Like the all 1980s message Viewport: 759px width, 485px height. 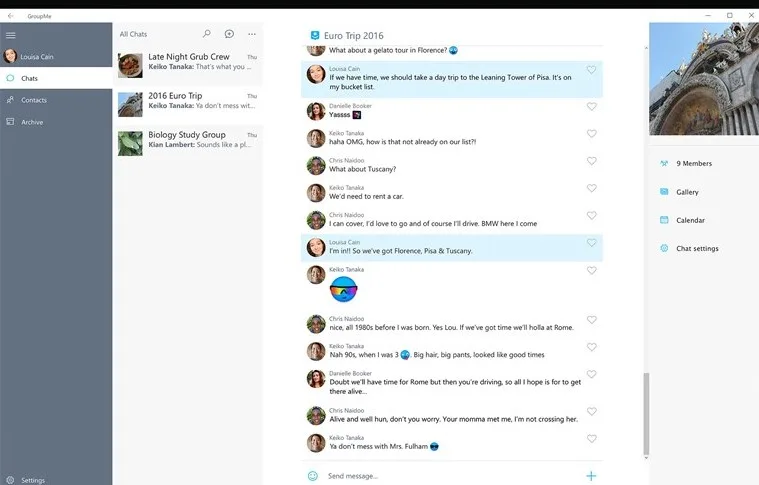coord(592,319)
